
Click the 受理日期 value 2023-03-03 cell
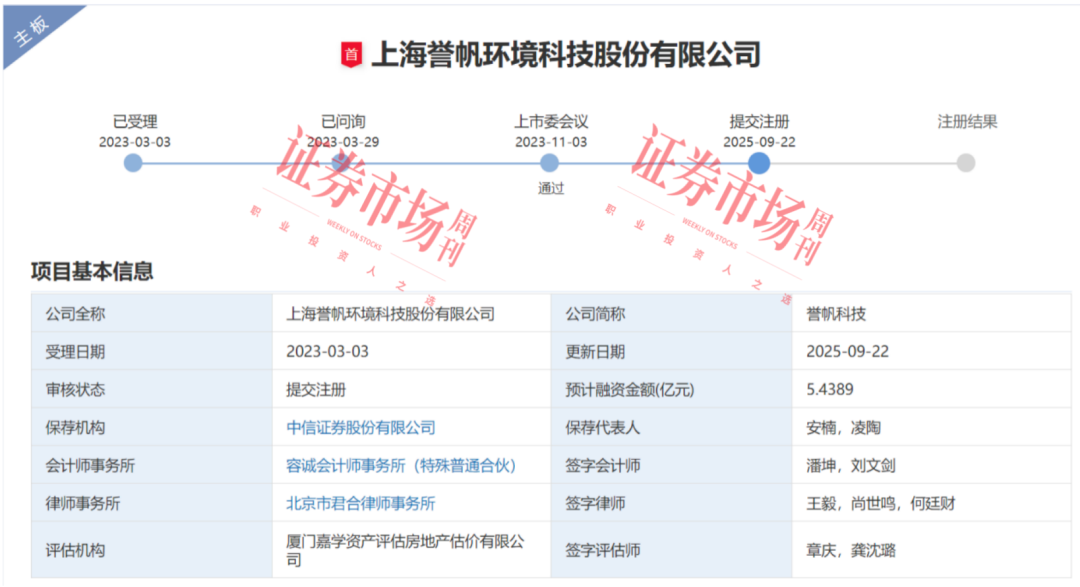click(411, 352)
